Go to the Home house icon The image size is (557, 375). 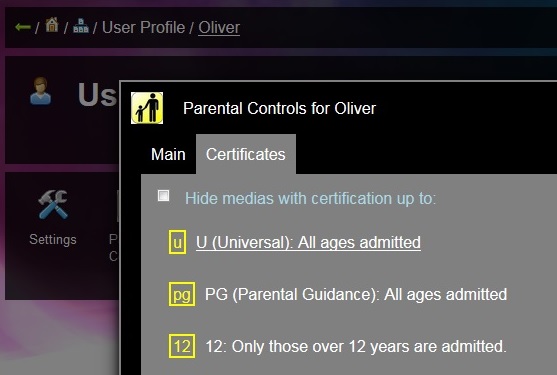pos(52,25)
